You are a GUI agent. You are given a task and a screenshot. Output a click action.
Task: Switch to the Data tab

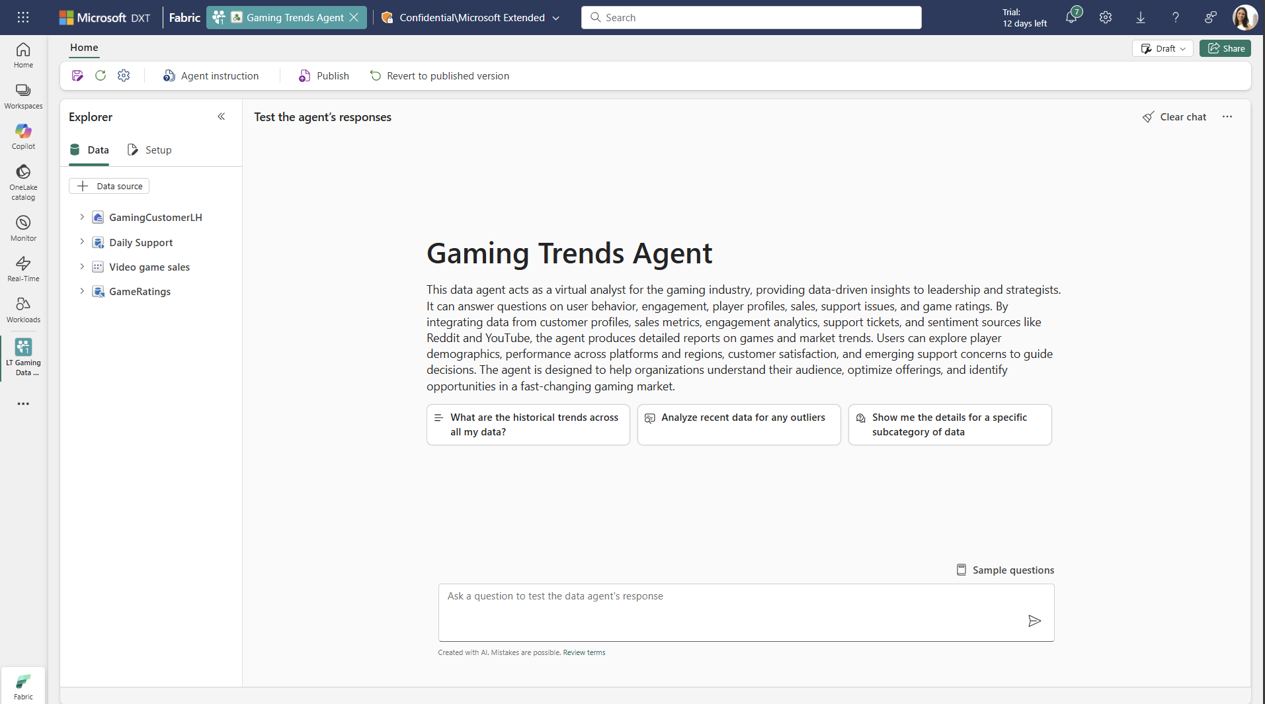[89, 150]
